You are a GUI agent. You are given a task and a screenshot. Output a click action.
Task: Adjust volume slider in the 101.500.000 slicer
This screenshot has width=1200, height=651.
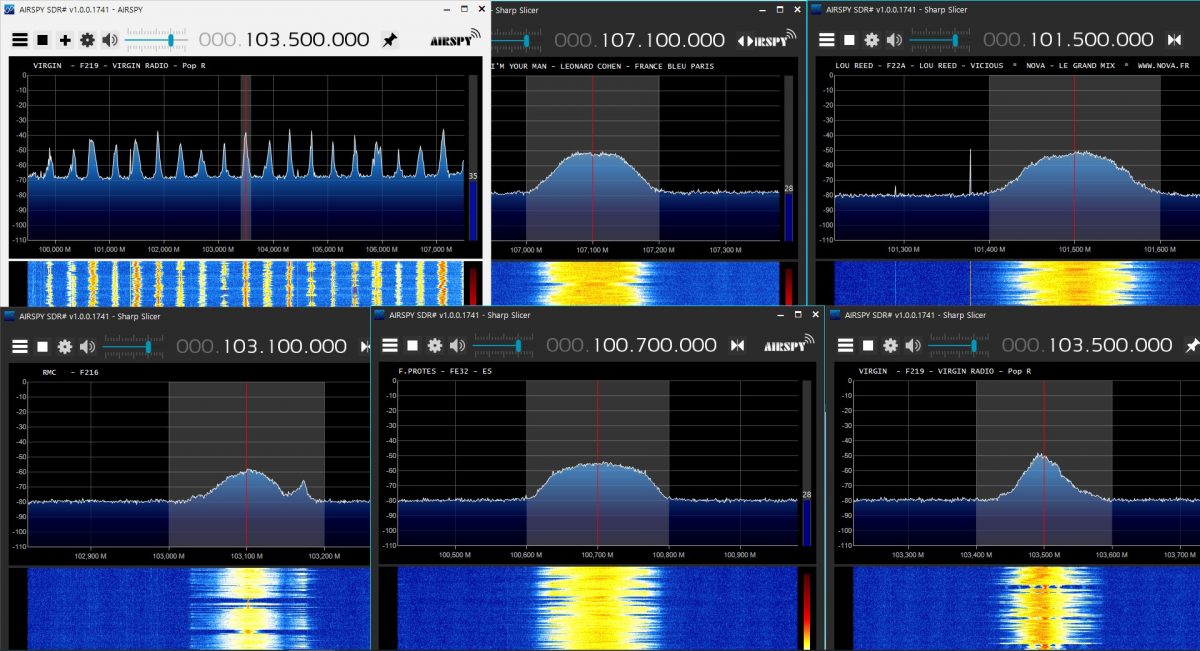[x=940, y=40]
